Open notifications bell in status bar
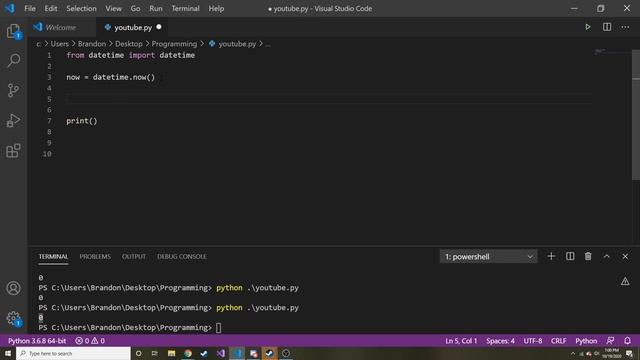Image resolution: width=640 pixels, height=360 pixels. click(627, 340)
